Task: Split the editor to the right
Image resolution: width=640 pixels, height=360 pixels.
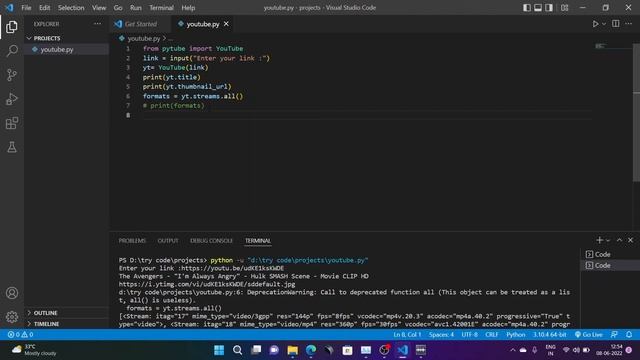Action: pos(616,24)
